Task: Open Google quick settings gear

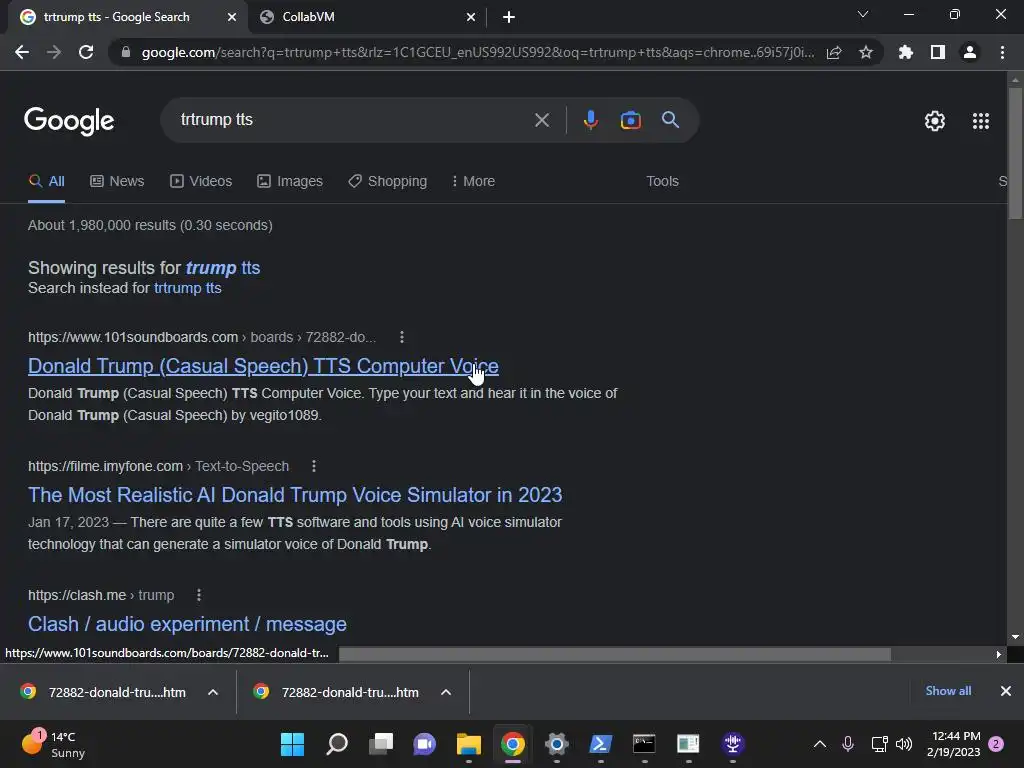Action: coord(935,121)
